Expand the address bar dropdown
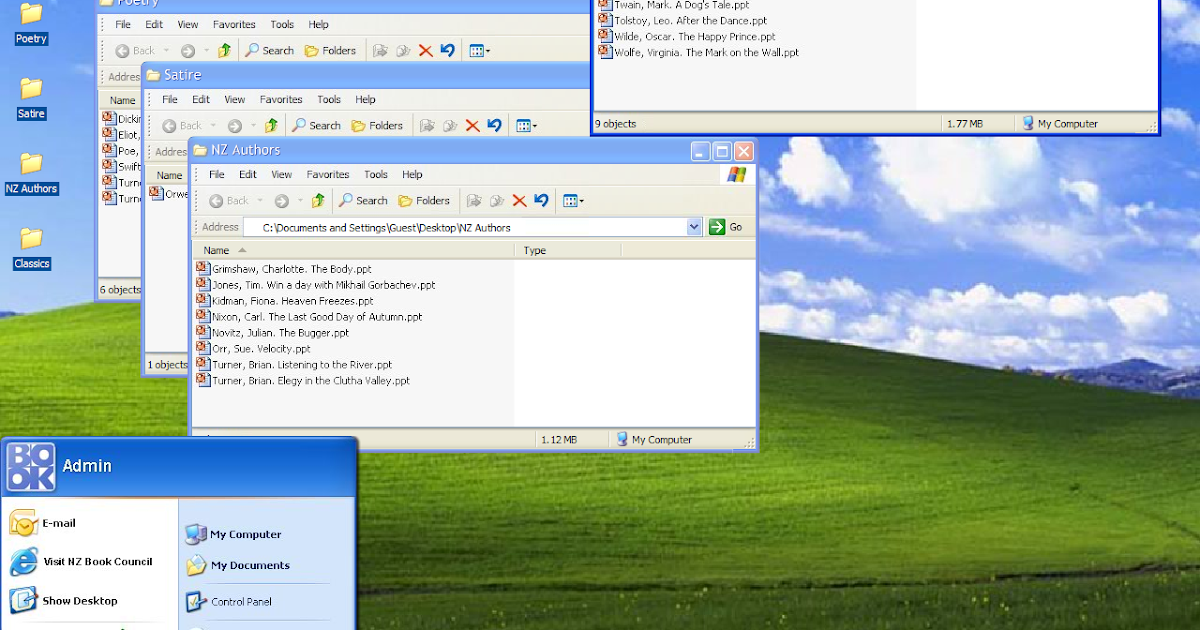This screenshot has height=630, width=1200. tap(695, 226)
